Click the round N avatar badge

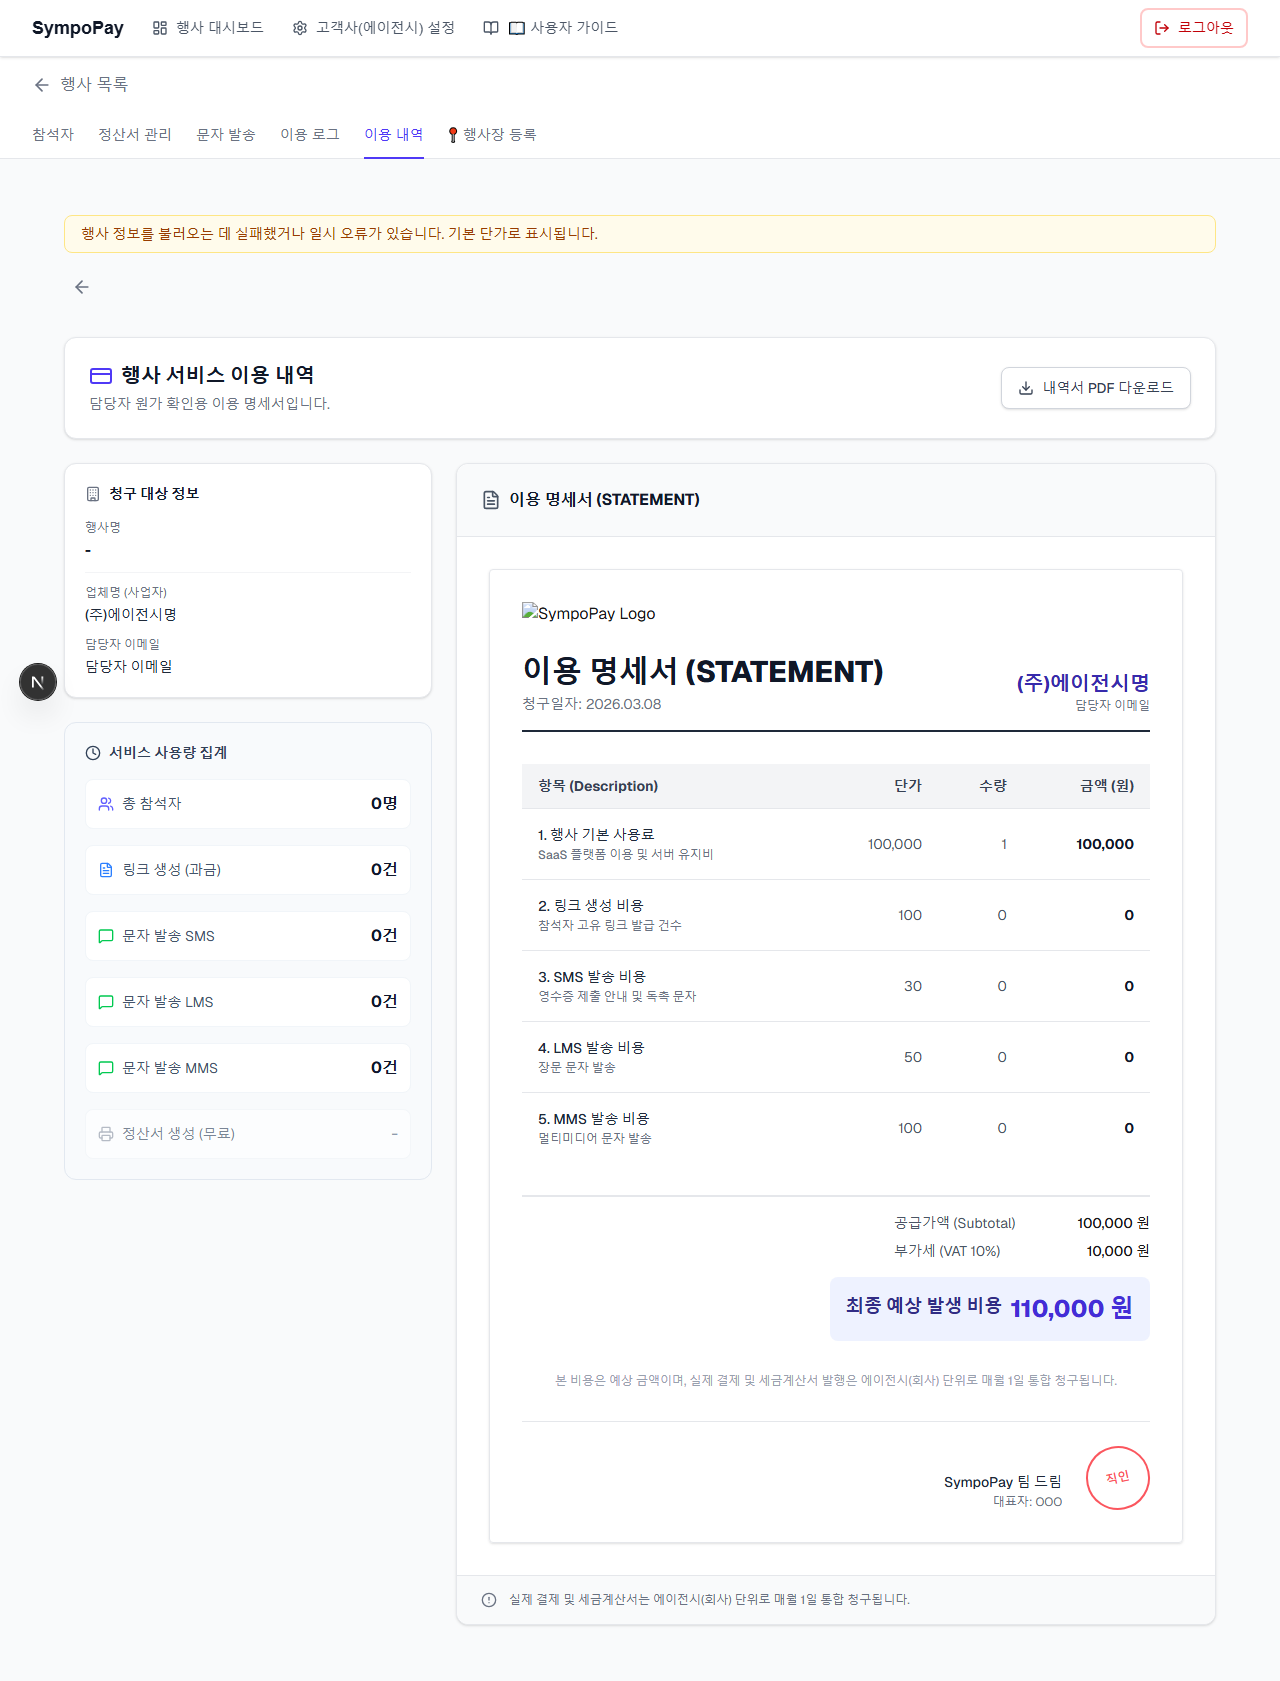click(x=38, y=682)
